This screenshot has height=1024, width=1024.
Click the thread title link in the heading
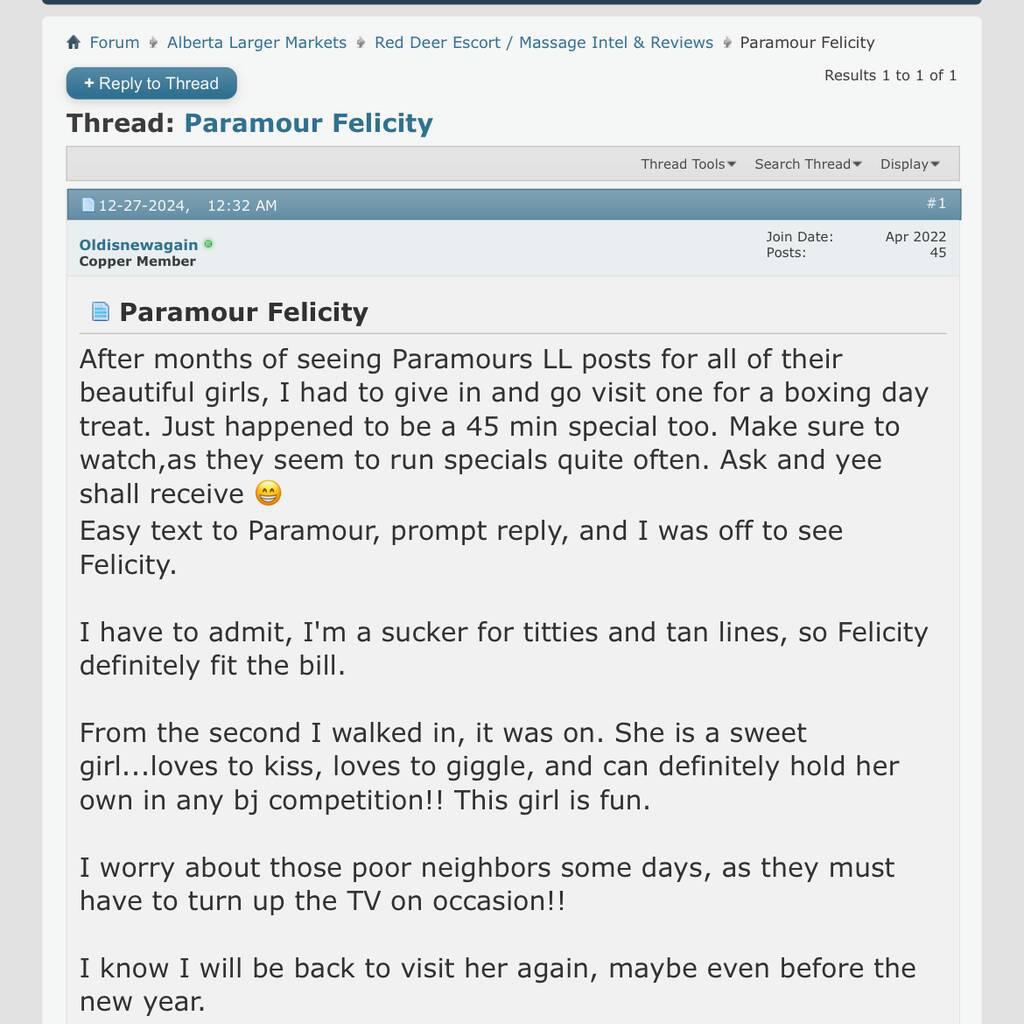point(308,124)
